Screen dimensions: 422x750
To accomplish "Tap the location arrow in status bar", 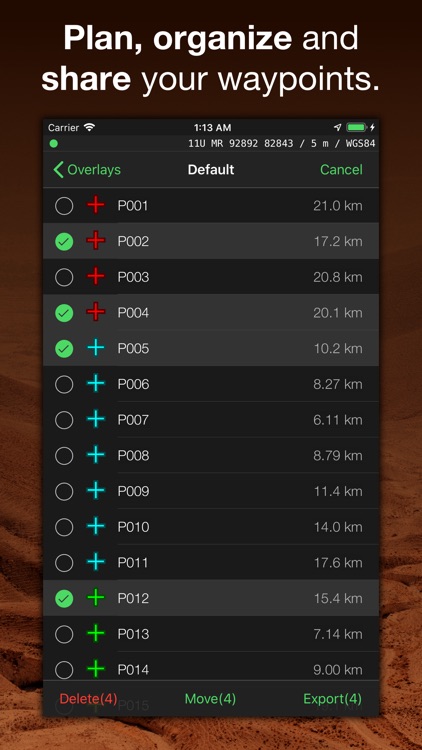I will tap(338, 128).
